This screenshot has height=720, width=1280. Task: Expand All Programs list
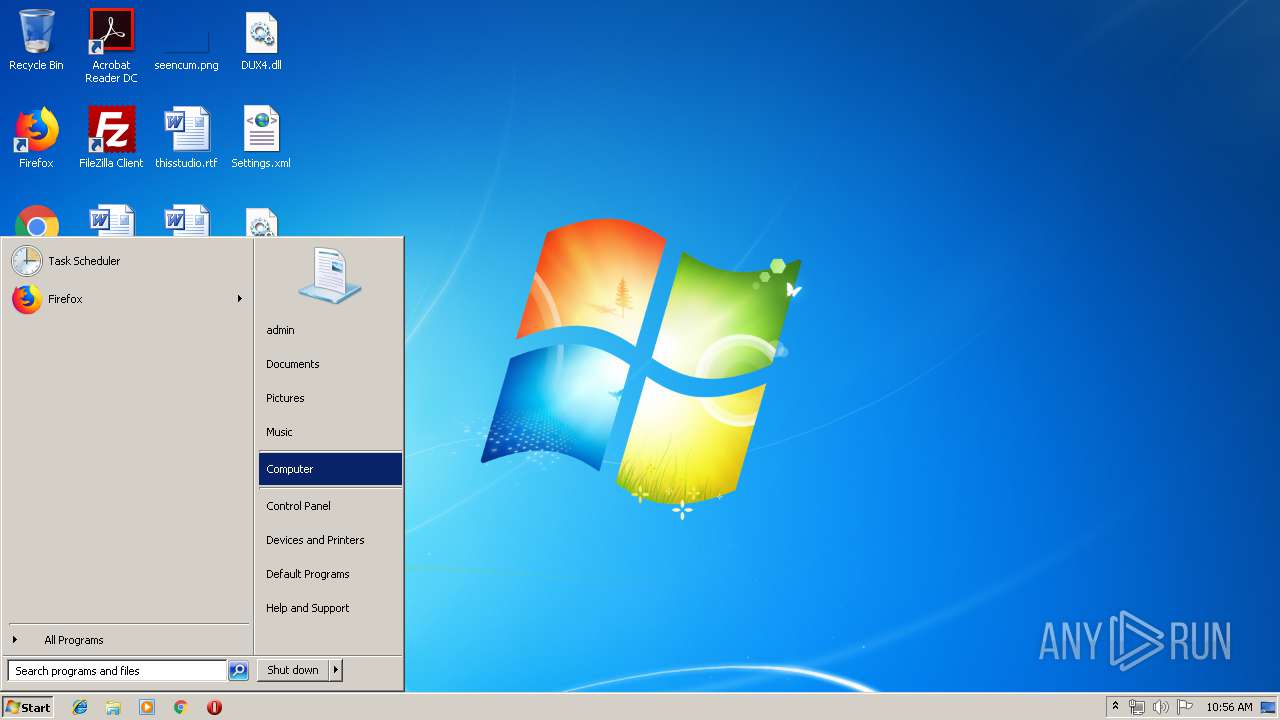pos(127,640)
